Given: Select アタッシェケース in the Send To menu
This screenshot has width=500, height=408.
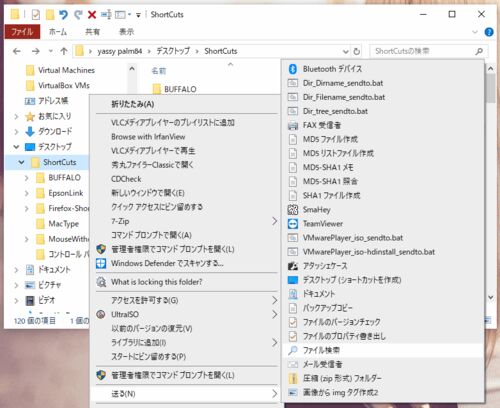Looking at the screenshot, I should pos(383,266).
